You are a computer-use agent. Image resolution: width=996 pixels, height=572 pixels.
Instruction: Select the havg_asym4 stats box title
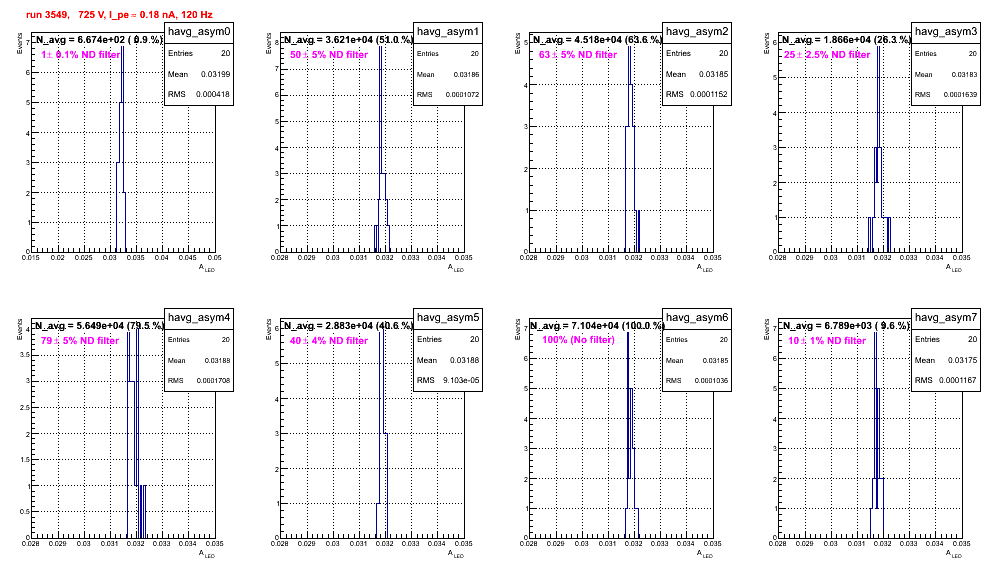point(199,317)
